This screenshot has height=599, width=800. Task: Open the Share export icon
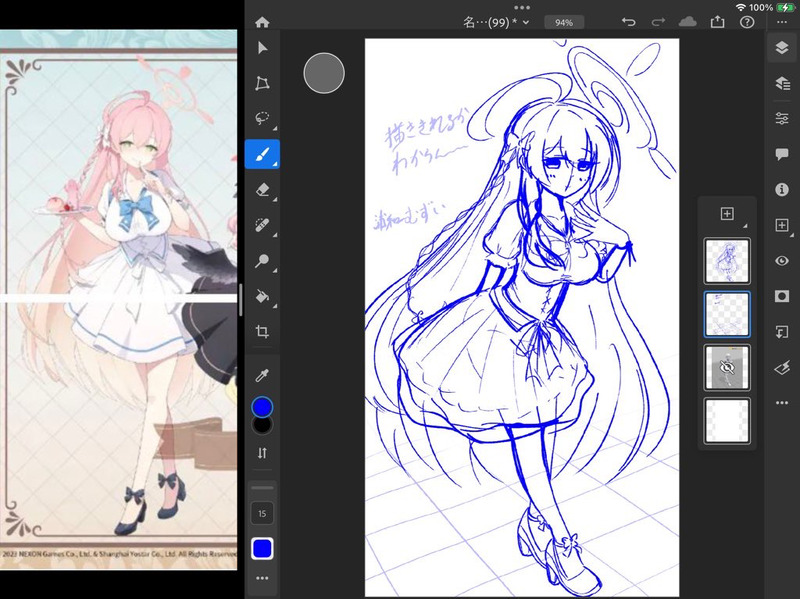pos(717,21)
